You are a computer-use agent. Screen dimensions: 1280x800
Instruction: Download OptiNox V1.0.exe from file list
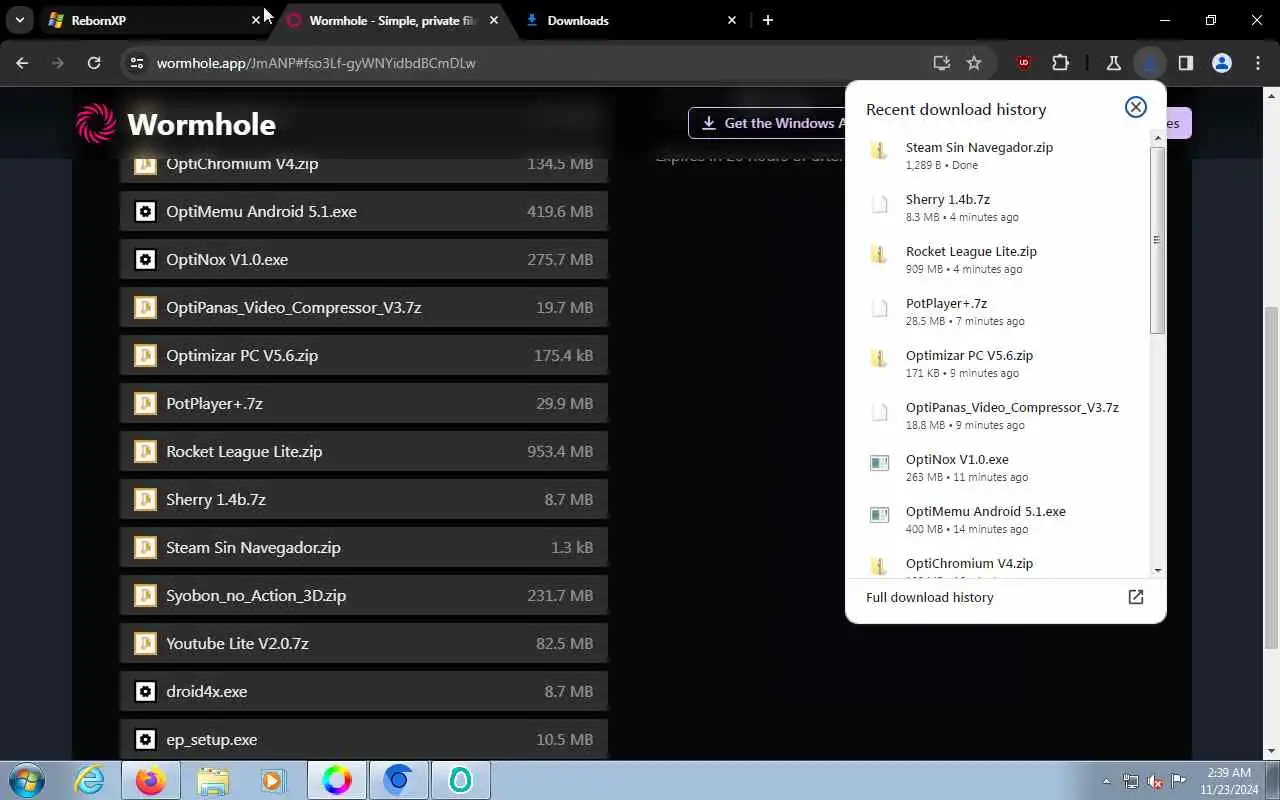pyautogui.click(x=364, y=259)
